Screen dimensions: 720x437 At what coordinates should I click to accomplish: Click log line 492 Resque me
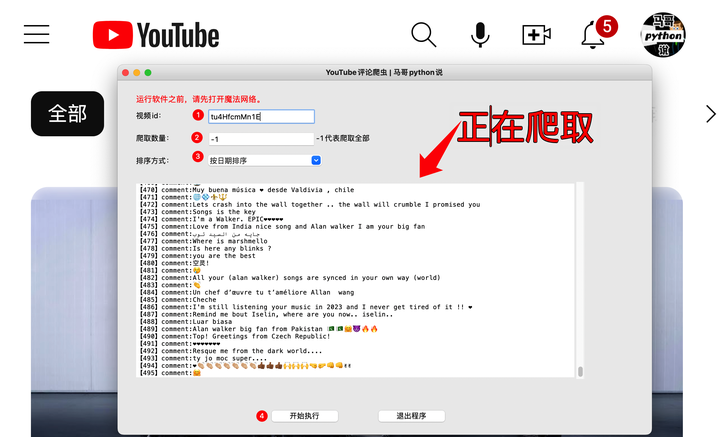tap(231, 351)
